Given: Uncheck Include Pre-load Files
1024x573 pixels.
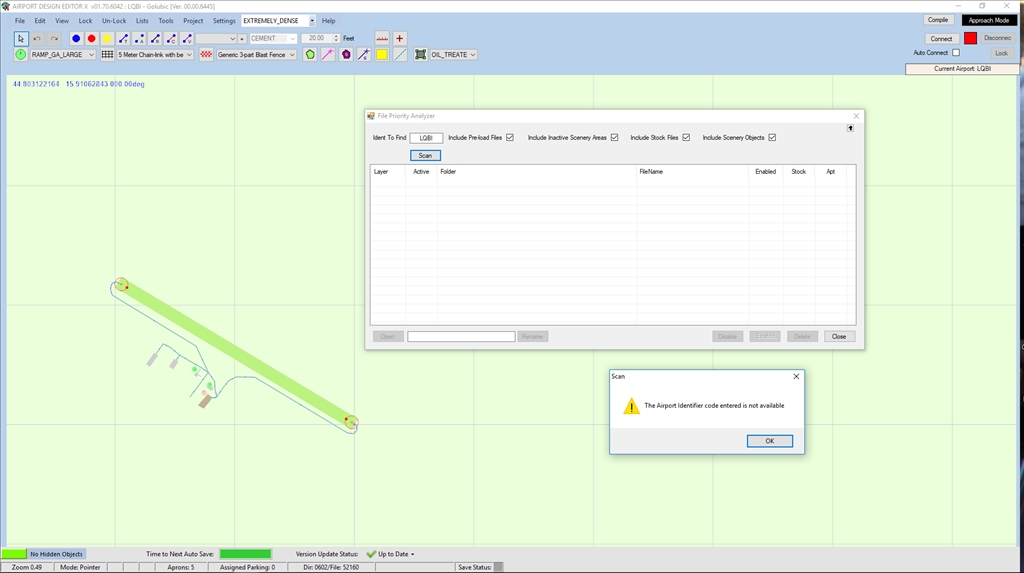Looking at the screenshot, I should pyautogui.click(x=510, y=138).
